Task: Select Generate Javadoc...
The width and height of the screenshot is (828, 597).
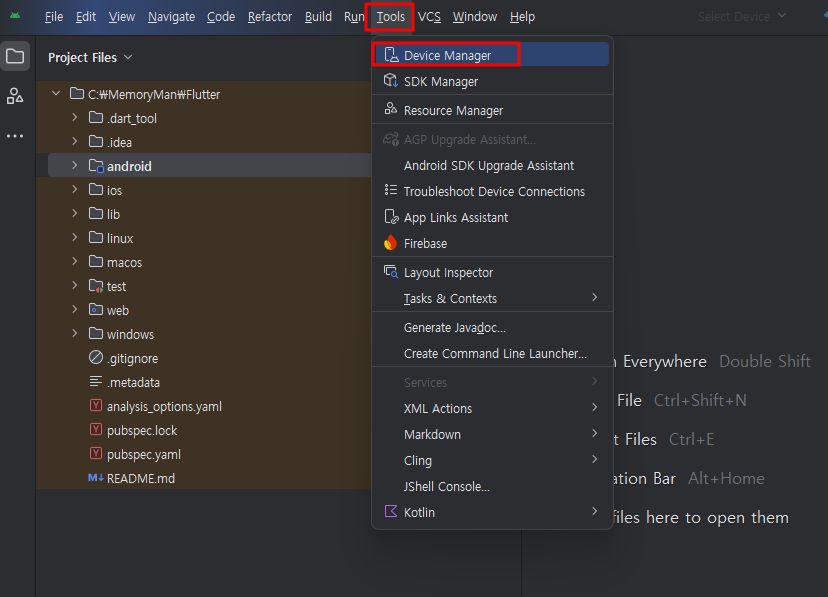Action: point(491,327)
